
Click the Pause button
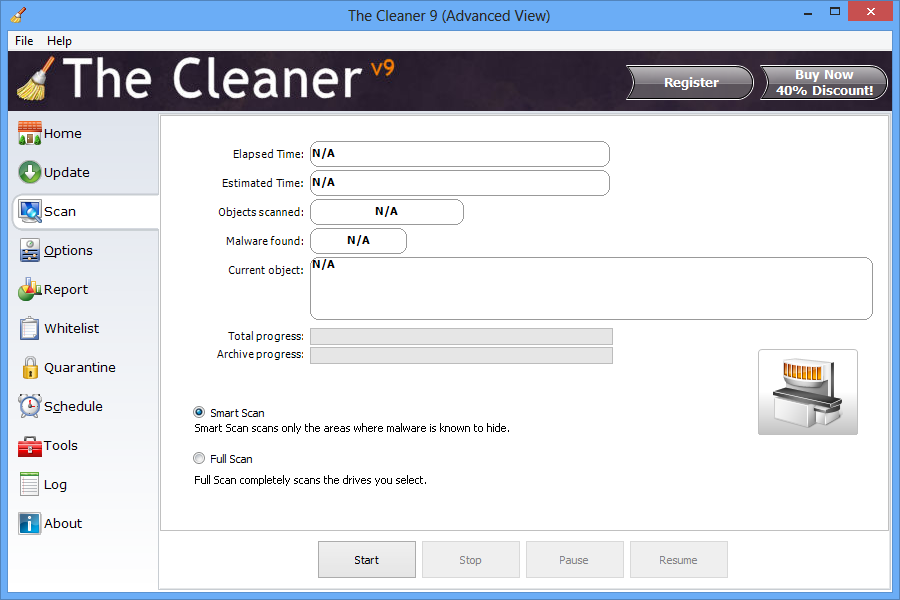(x=575, y=560)
